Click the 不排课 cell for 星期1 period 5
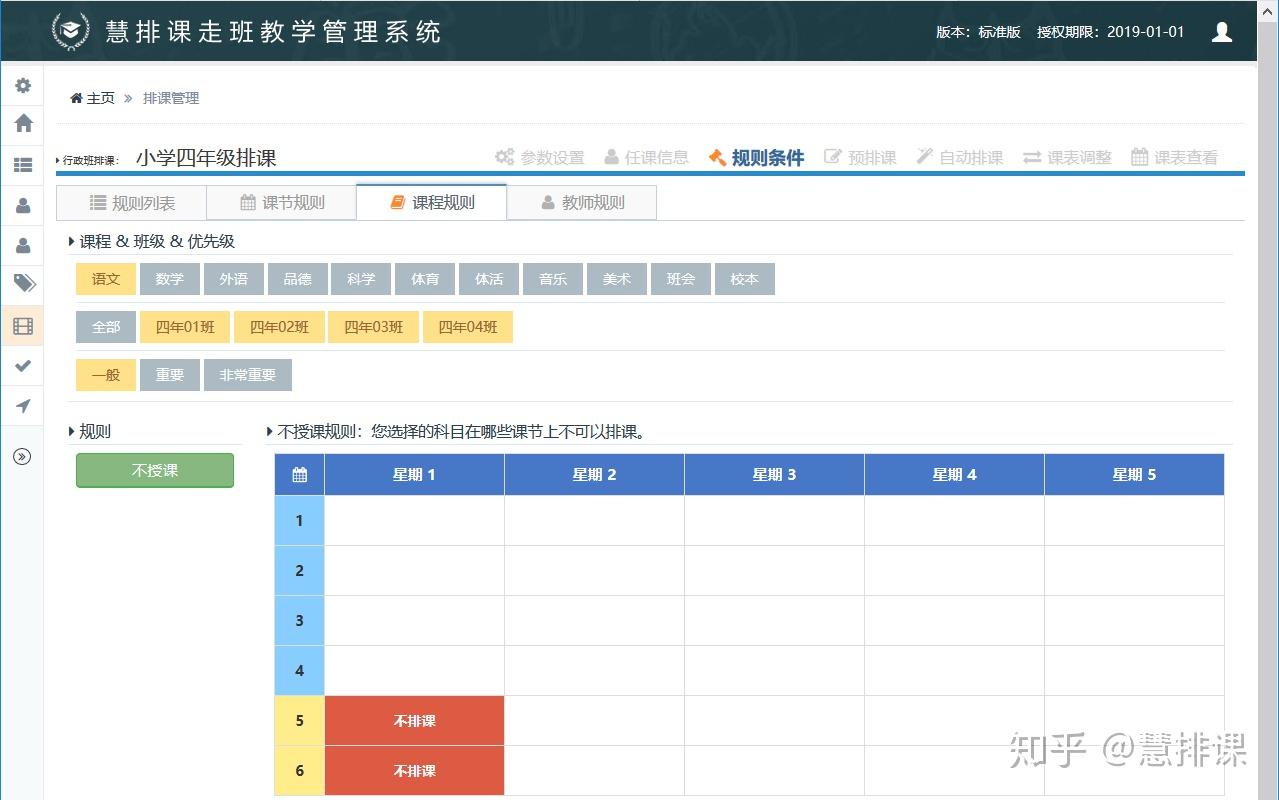The height and width of the screenshot is (800, 1279). coord(413,720)
